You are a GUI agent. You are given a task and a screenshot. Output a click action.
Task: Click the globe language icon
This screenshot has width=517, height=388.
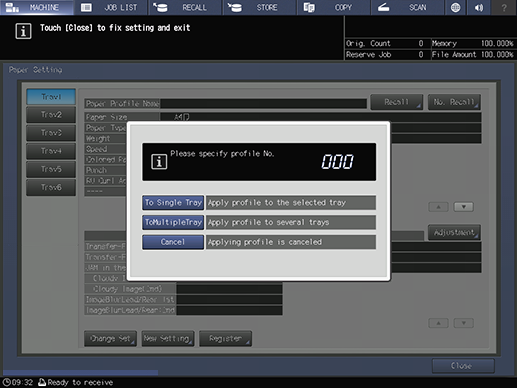455,7
